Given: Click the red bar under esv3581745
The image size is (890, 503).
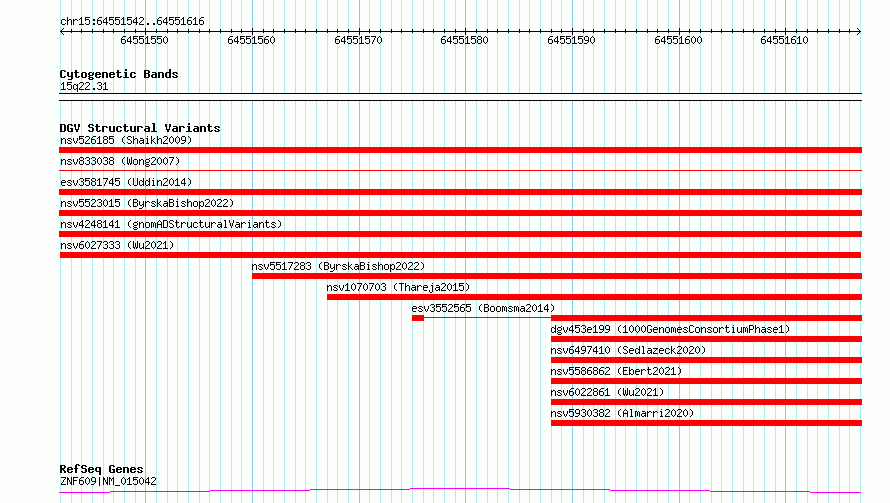Looking at the screenshot, I should [x=460, y=192].
